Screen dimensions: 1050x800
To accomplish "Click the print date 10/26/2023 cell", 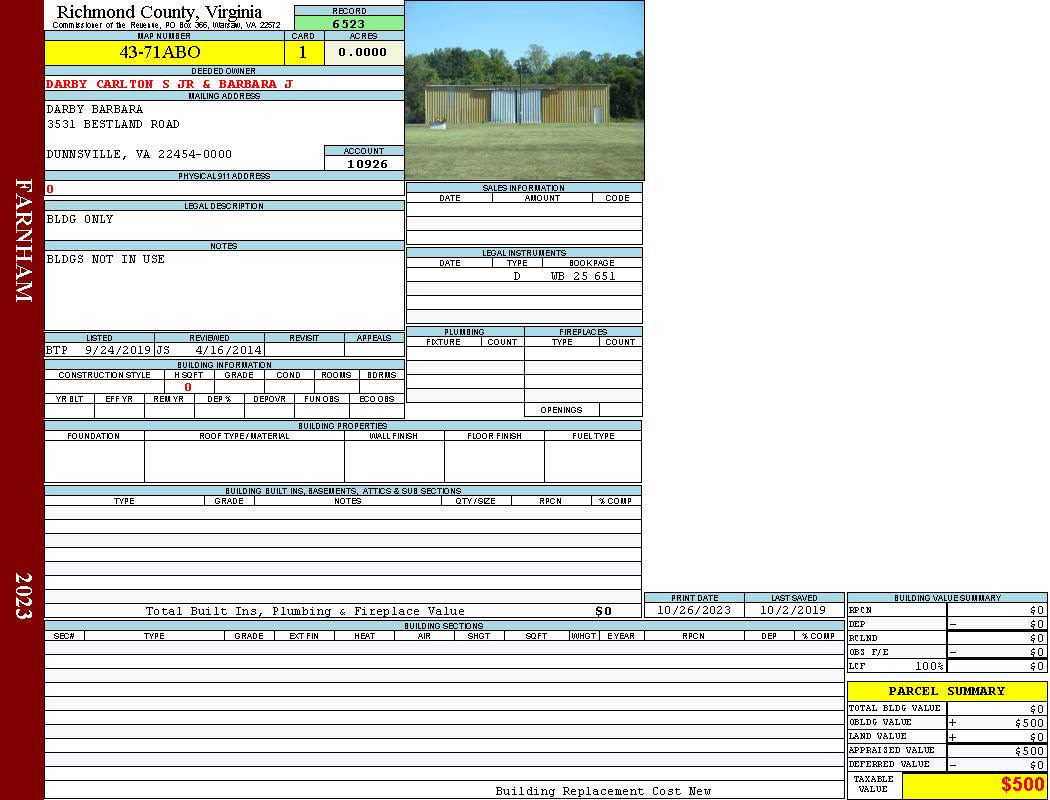I will 693,610.
